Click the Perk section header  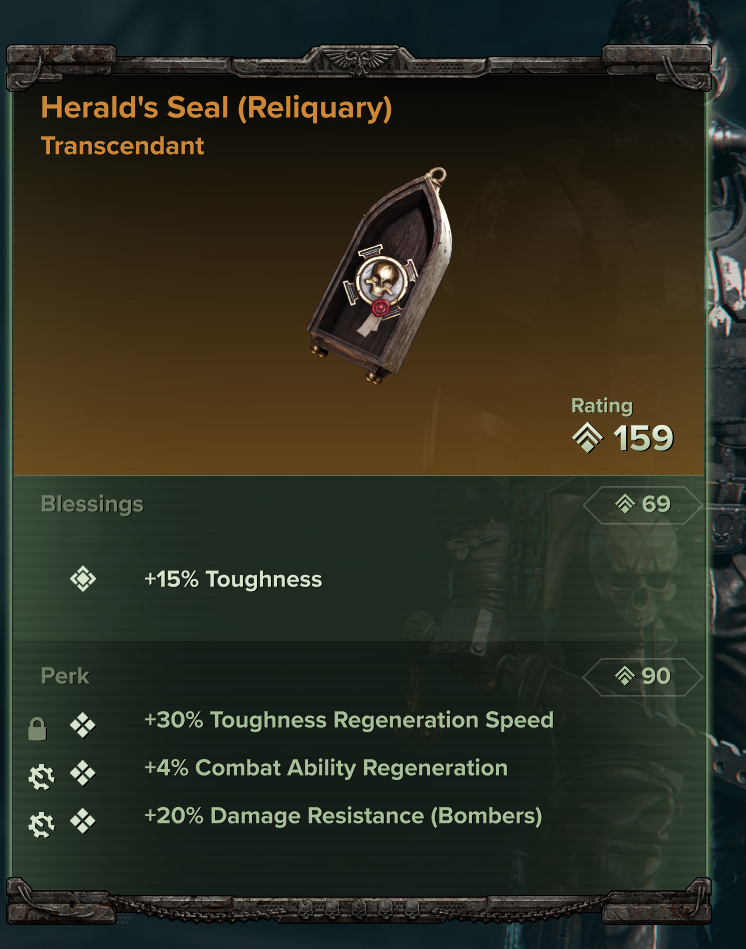65,676
